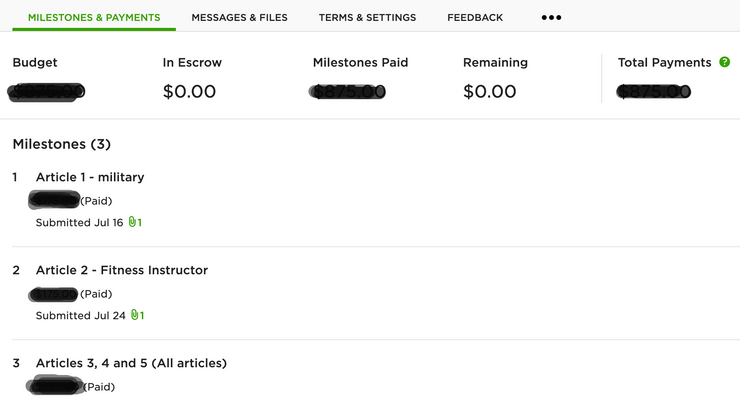Click Article 1 (Paid) status text
The height and width of the screenshot is (406, 740).
(x=96, y=201)
